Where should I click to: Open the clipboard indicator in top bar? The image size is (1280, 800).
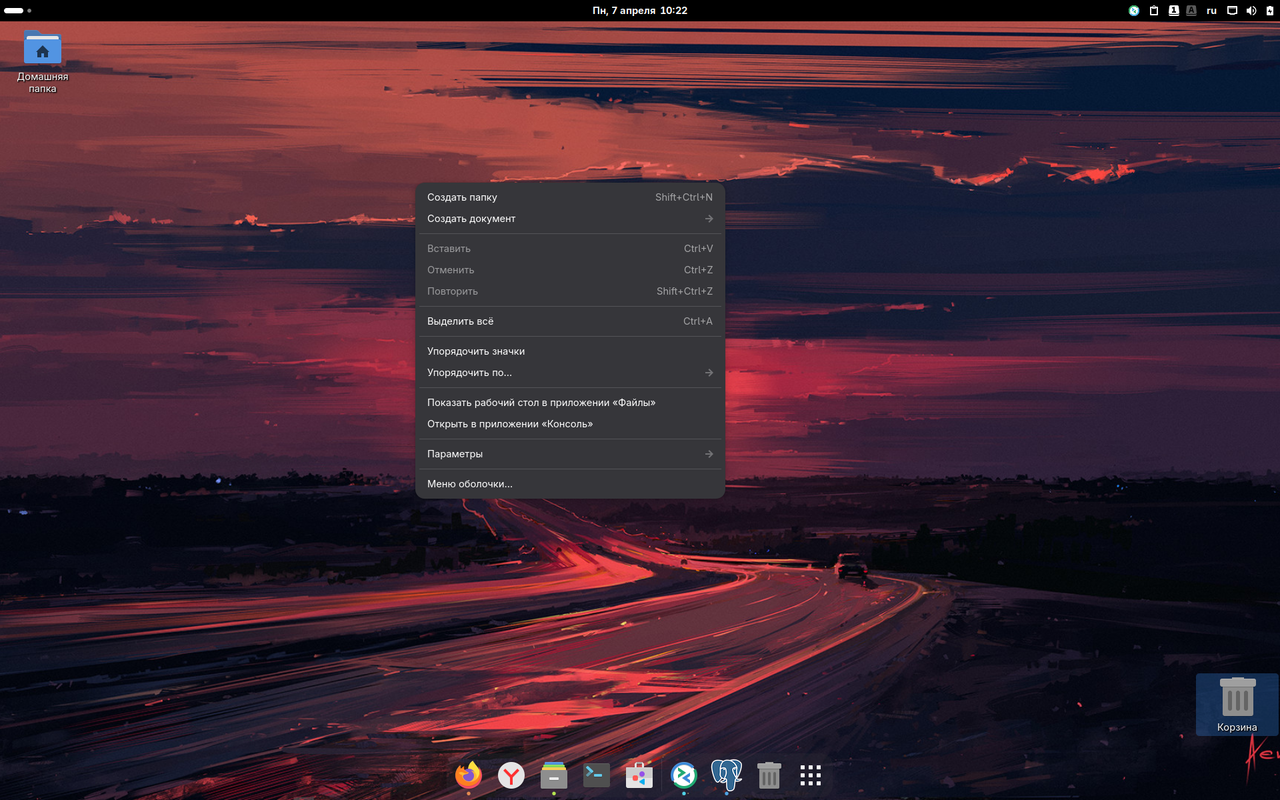click(1154, 11)
